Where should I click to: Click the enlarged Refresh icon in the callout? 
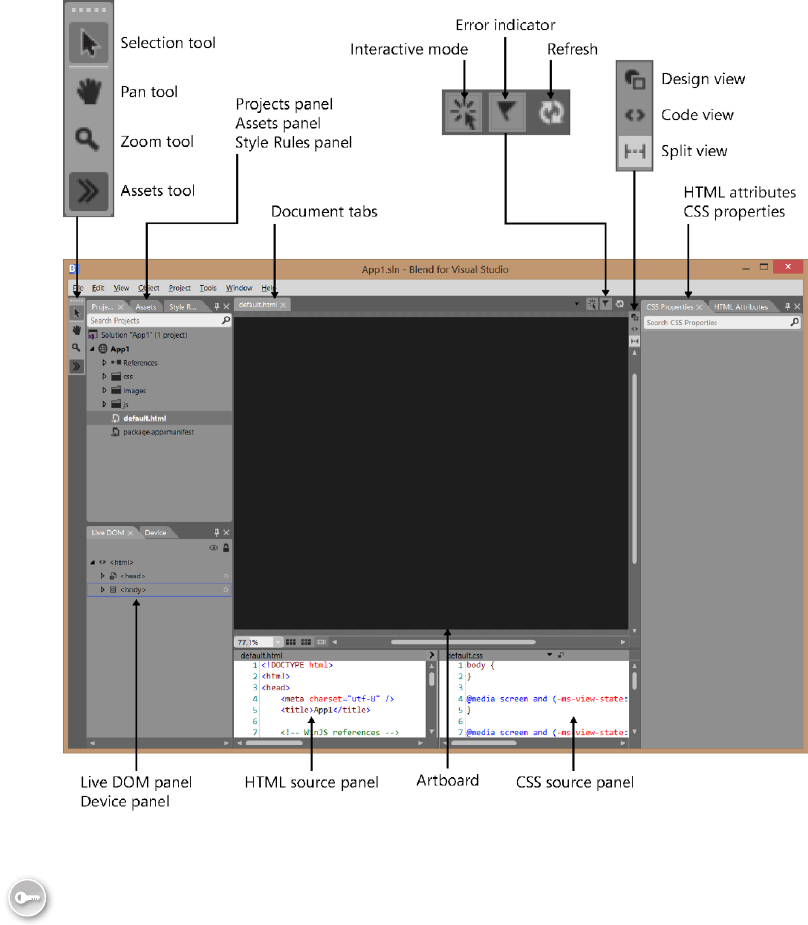(551, 112)
